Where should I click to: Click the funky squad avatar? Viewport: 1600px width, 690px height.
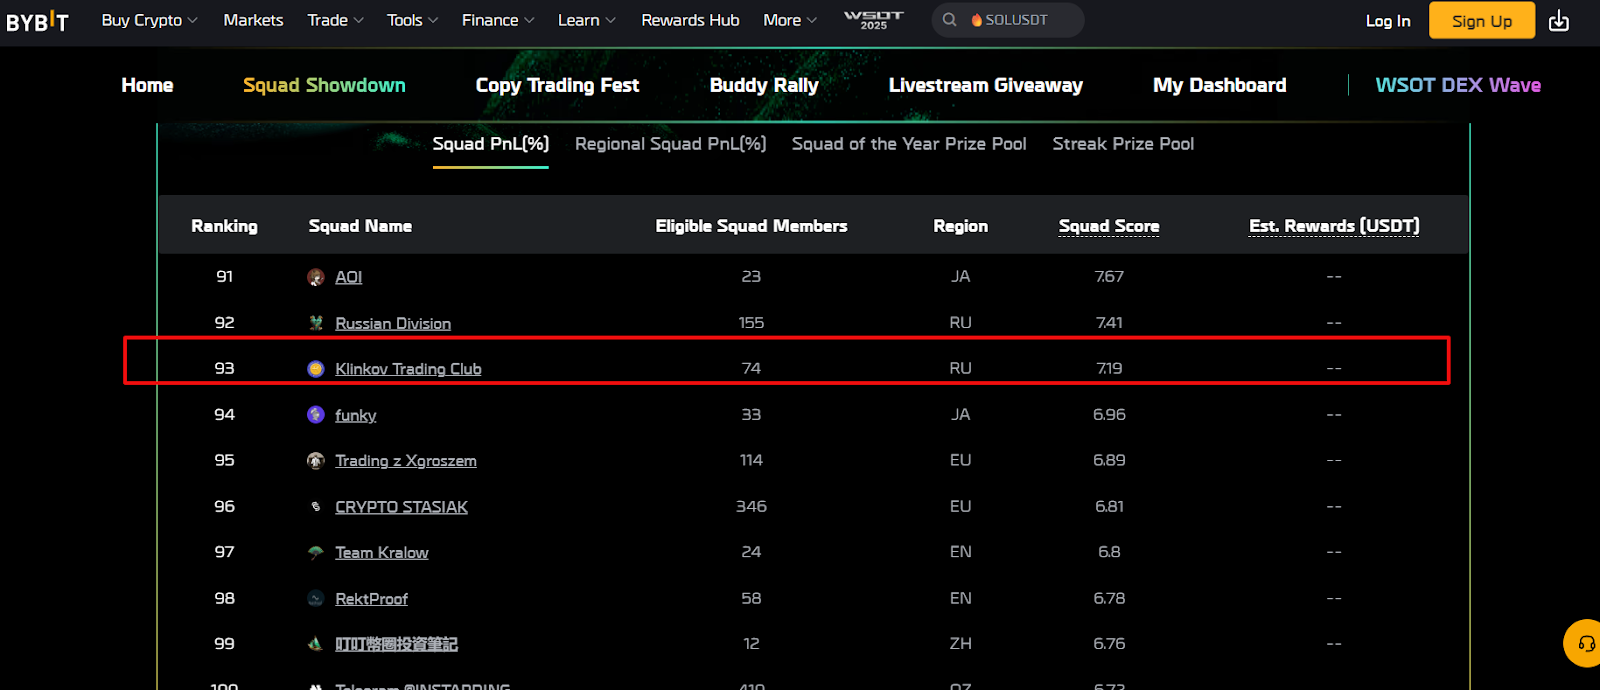(316, 415)
